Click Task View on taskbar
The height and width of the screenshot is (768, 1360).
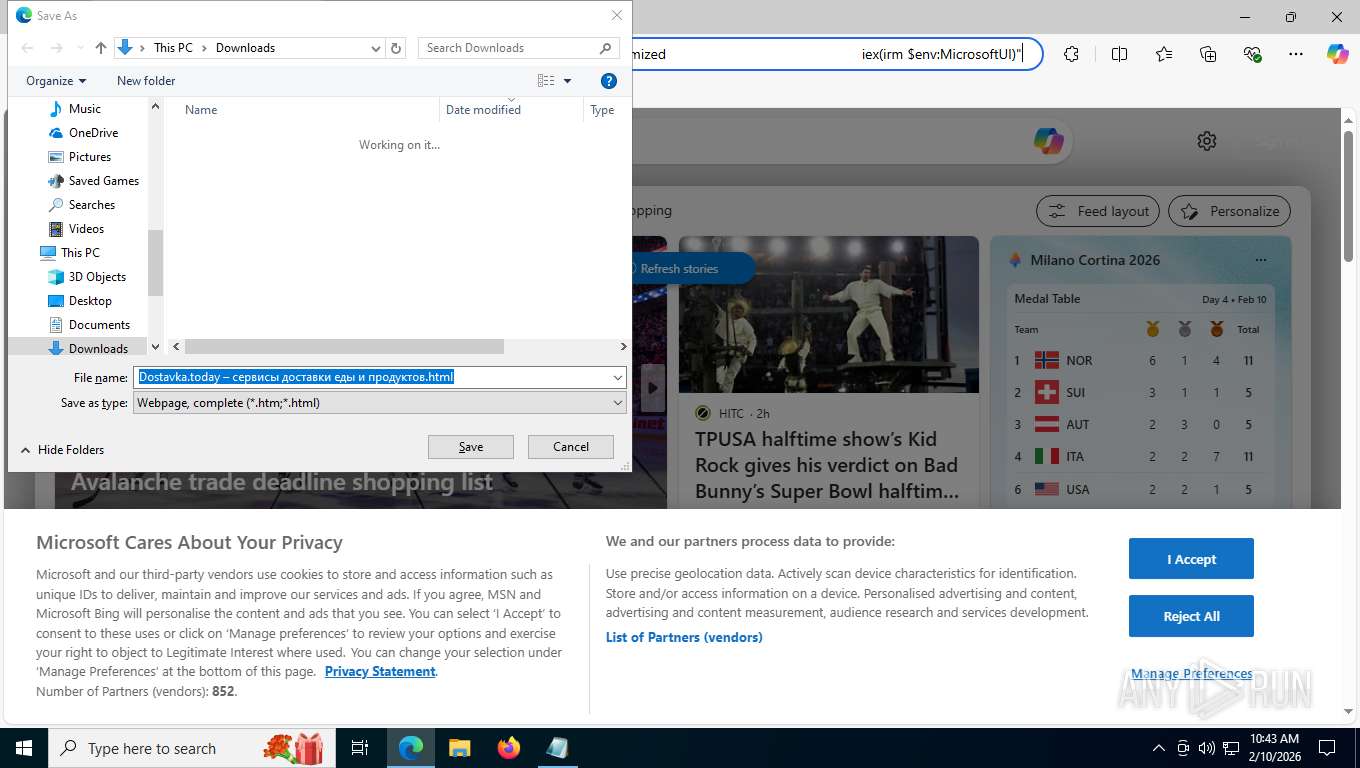click(360, 748)
